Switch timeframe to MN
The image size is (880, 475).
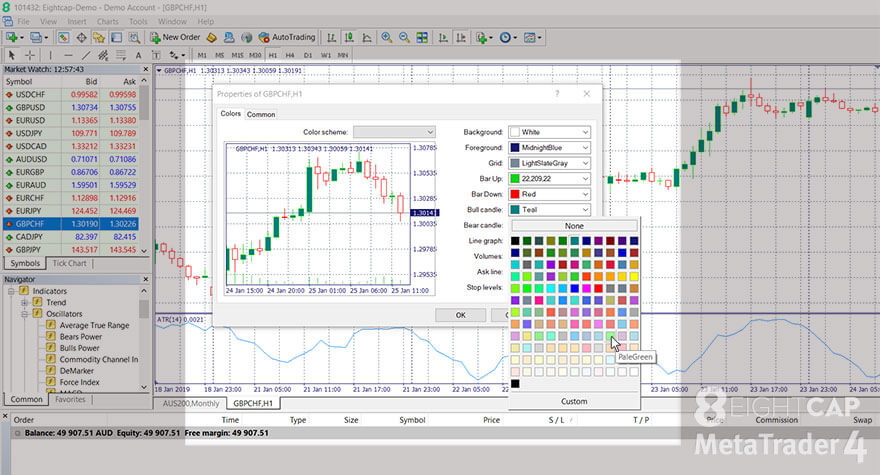[x=342, y=55]
